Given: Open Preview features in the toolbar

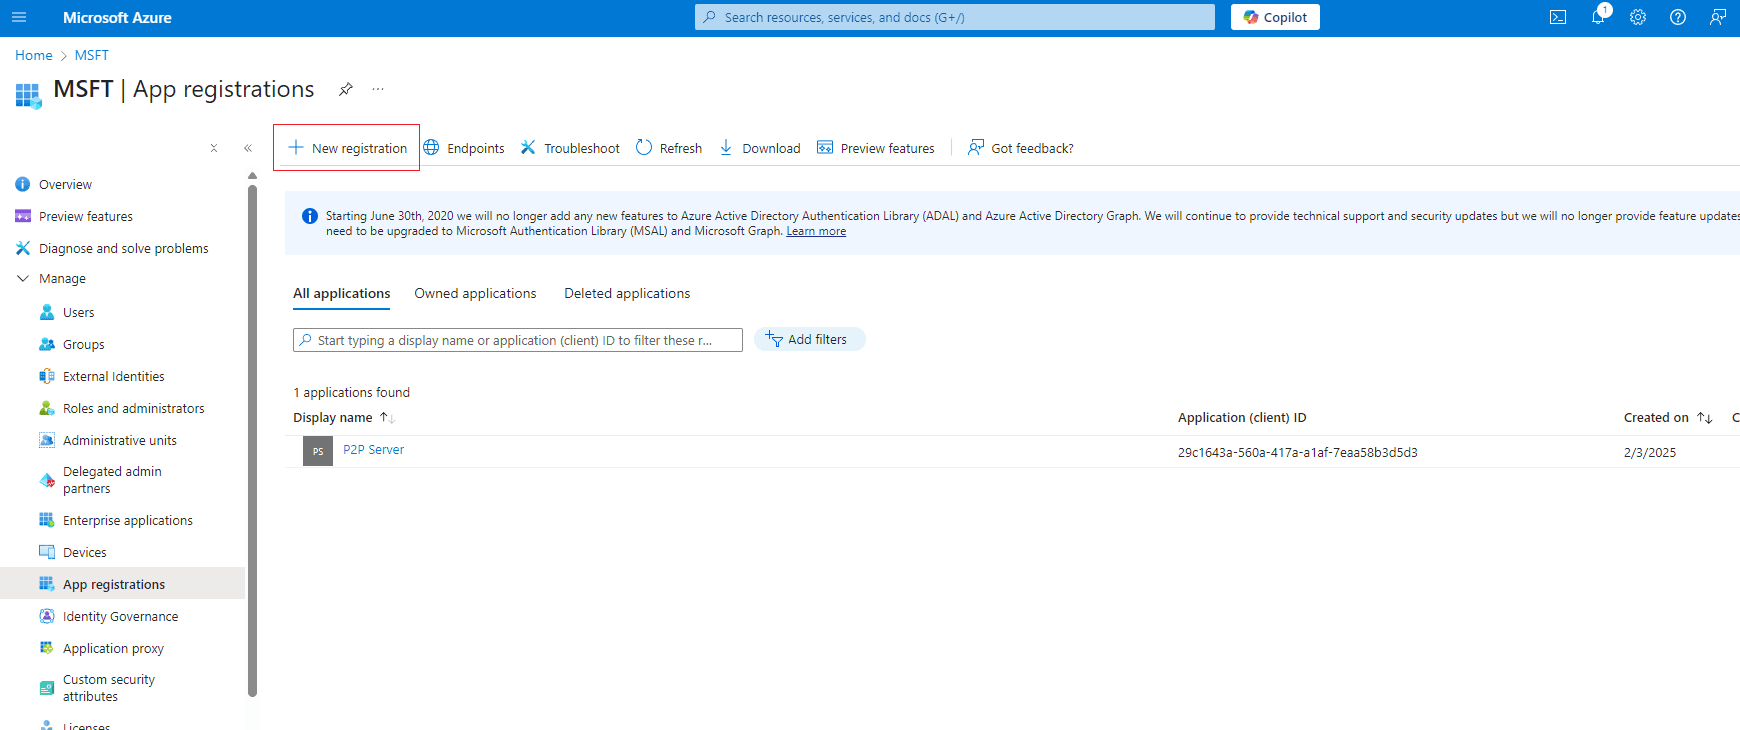Looking at the screenshot, I should point(876,148).
